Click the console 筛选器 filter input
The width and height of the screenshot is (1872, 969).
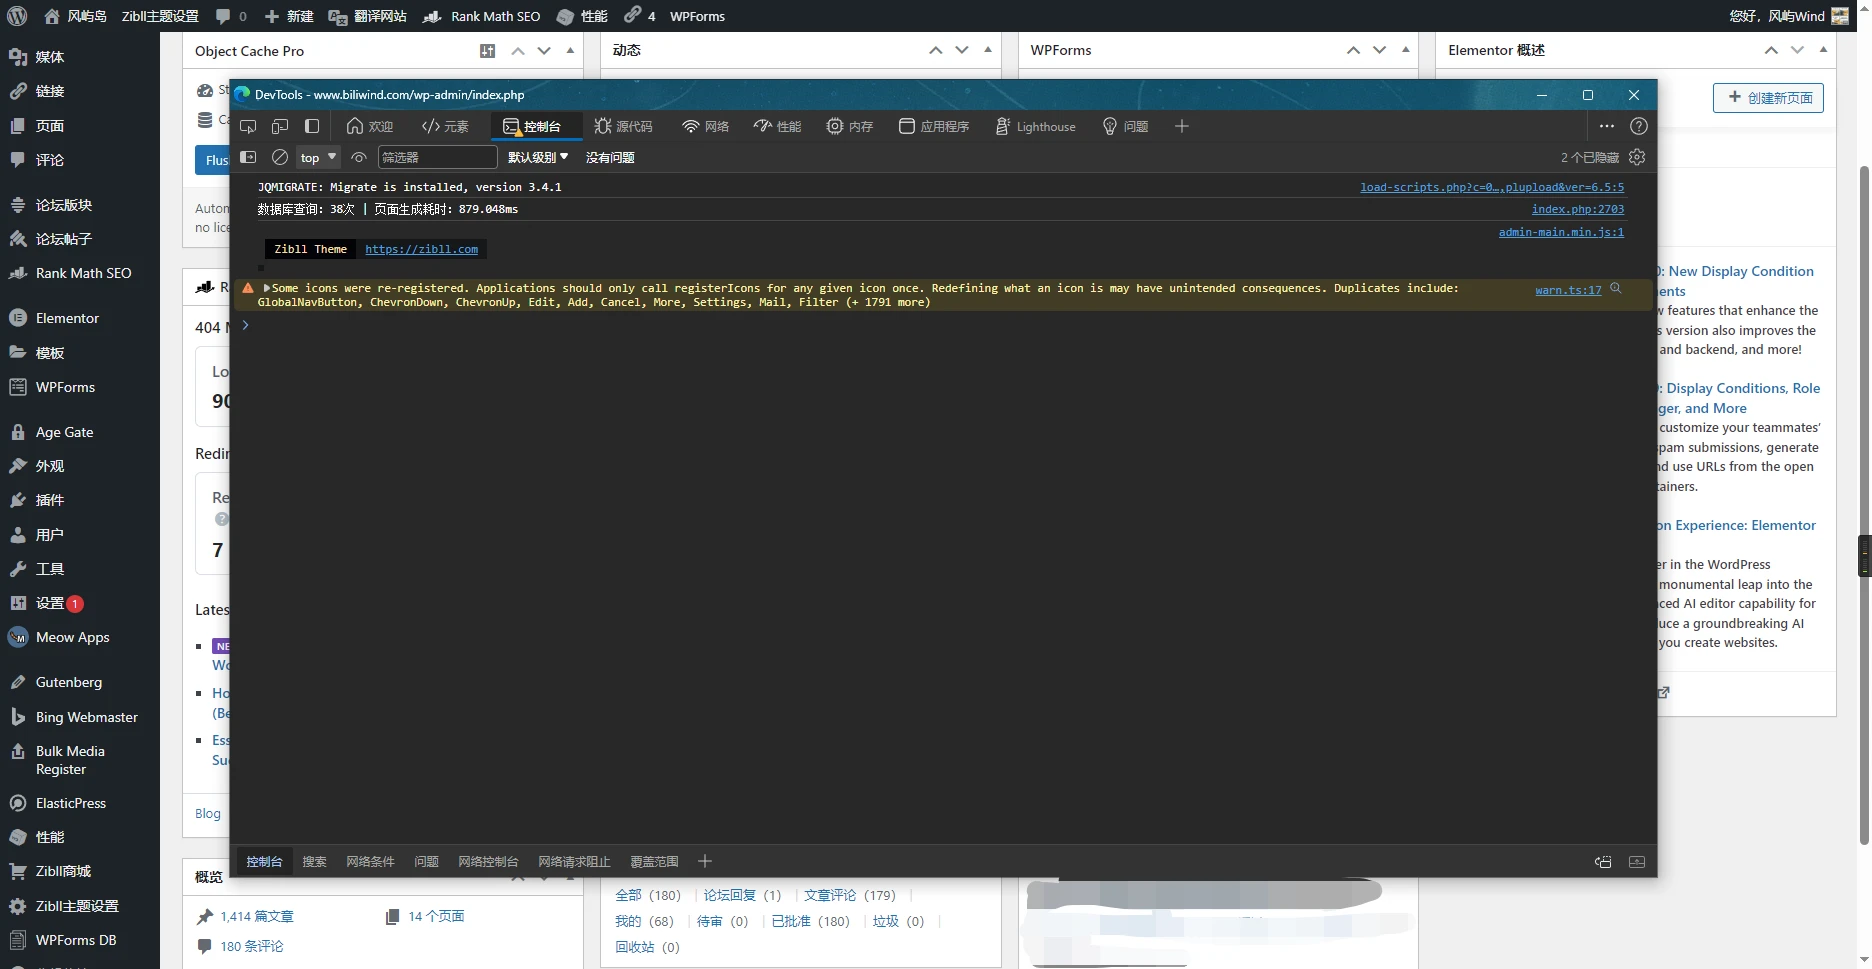(437, 157)
